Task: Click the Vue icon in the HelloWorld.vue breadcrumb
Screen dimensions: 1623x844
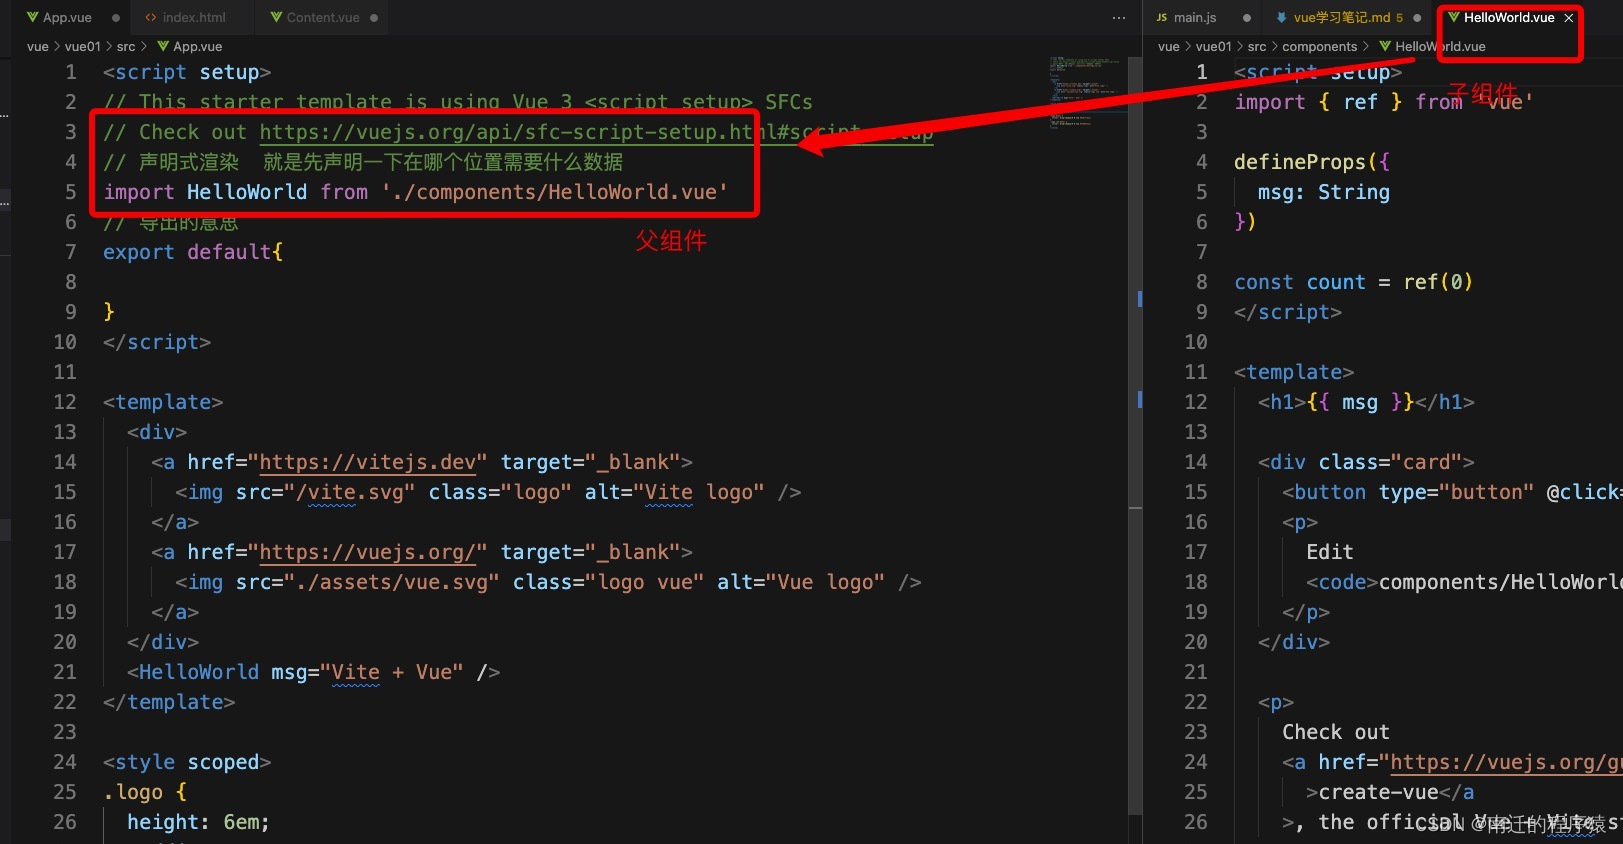Action: 1385,46
